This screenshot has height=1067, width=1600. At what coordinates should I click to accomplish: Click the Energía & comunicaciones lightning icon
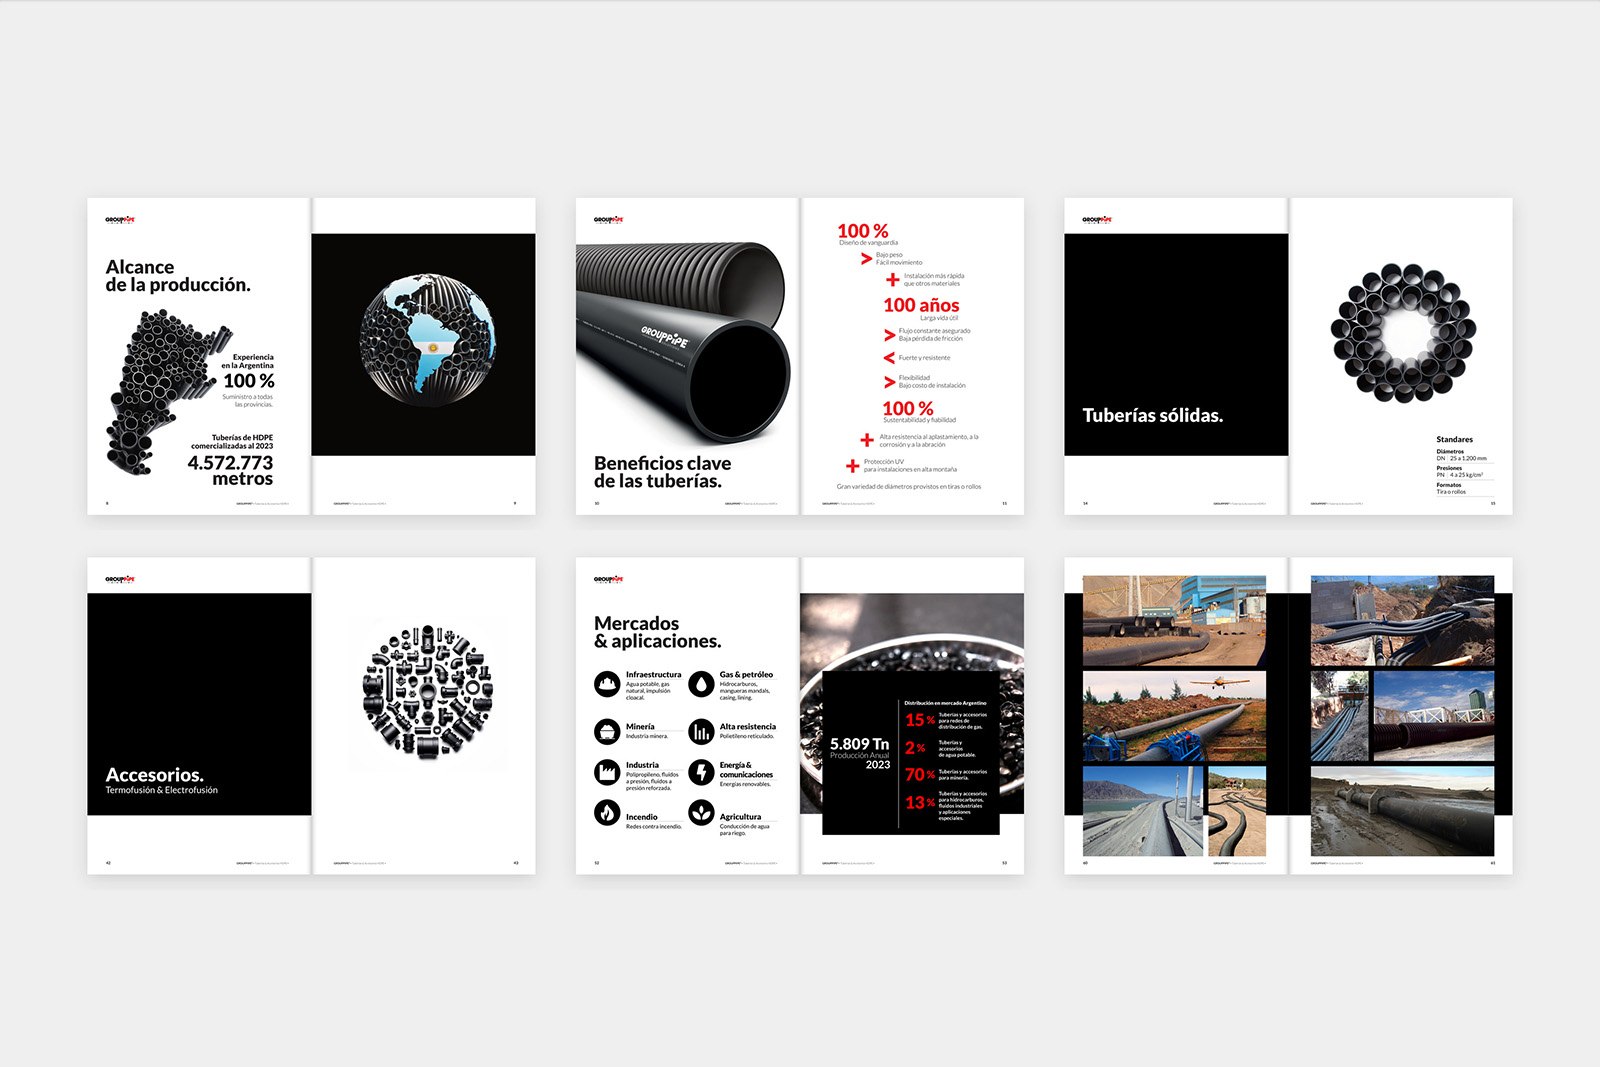[701, 772]
